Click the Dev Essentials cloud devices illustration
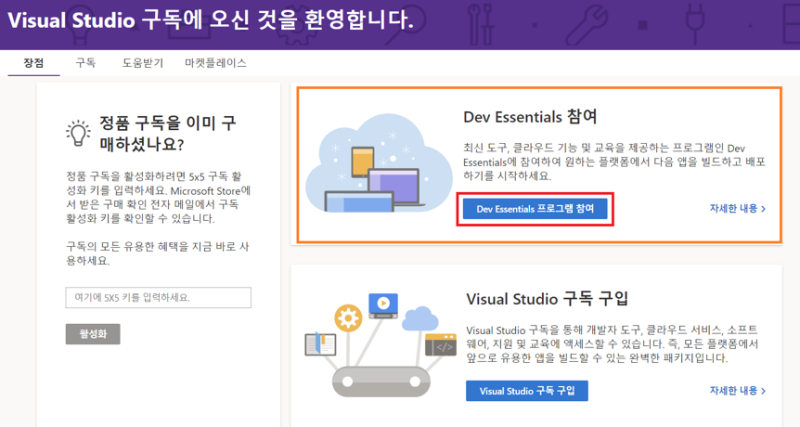Image resolution: width=800 pixels, height=427 pixels. (x=378, y=163)
